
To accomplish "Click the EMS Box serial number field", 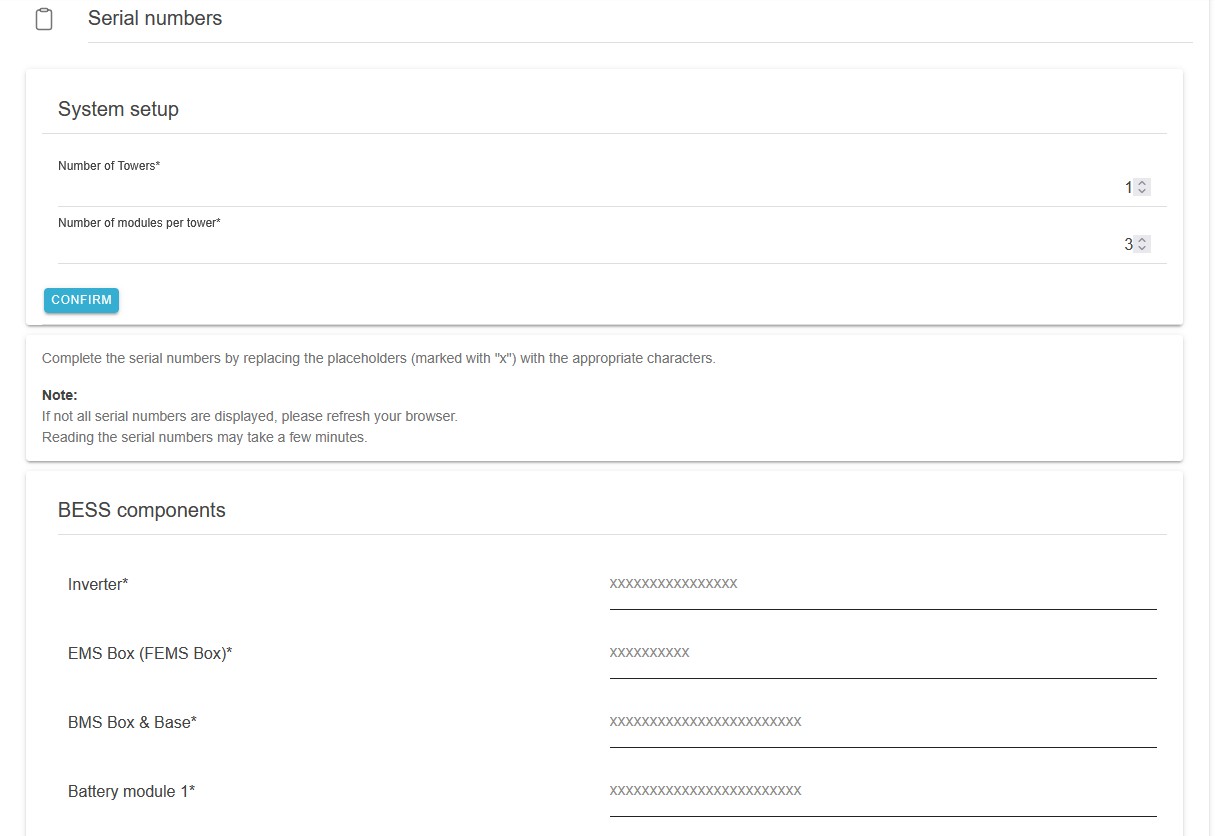I will (x=882, y=653).
